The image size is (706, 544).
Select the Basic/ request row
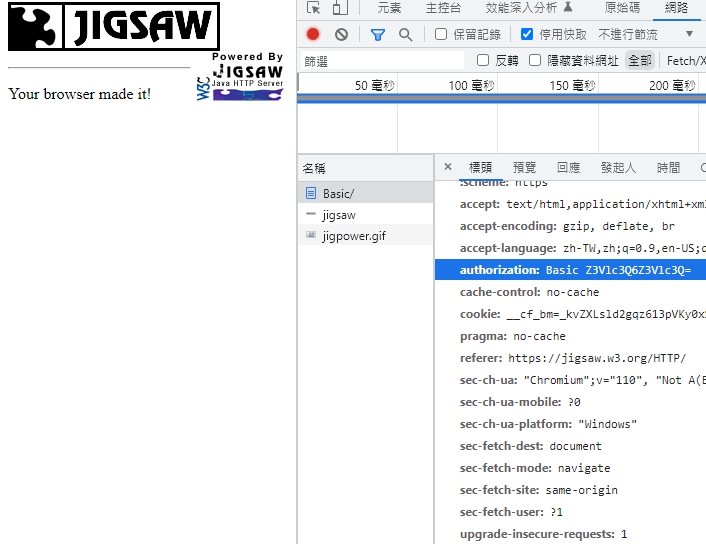[366, 193]
